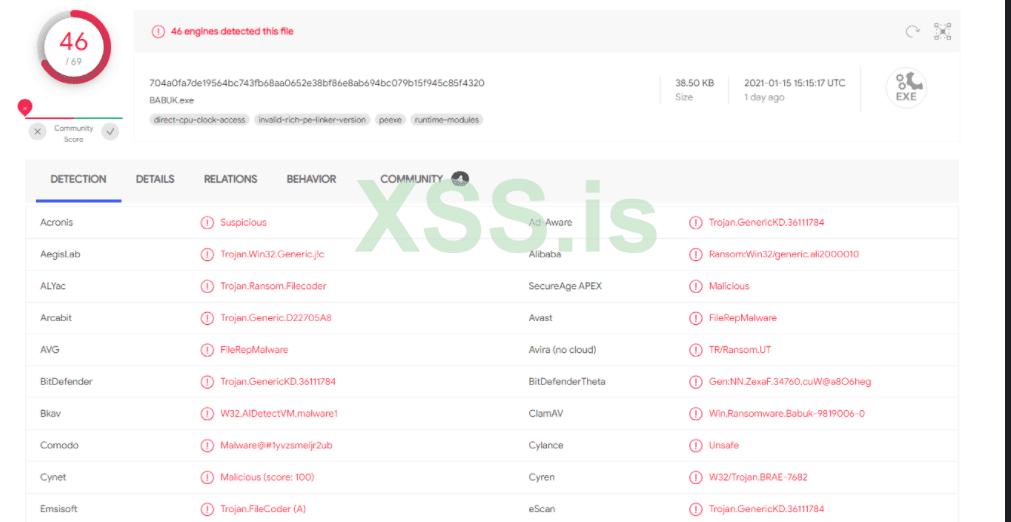This screenshot has height=522, width=1011.
Task: Click the alert icon beside '46 engines detected'
Action: (158, 31)
